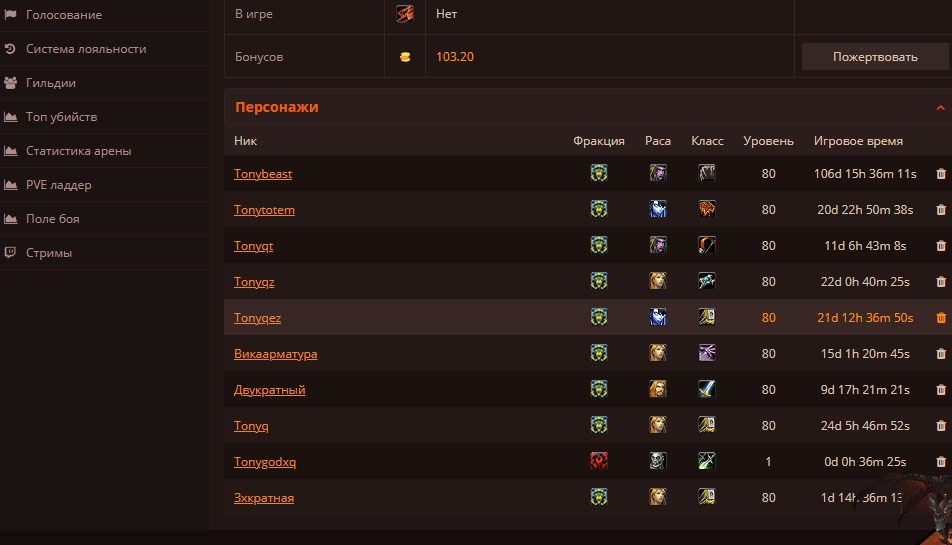Open Статистика арены menu item
This screenshot has height=545, width=952.
(78, 151)
